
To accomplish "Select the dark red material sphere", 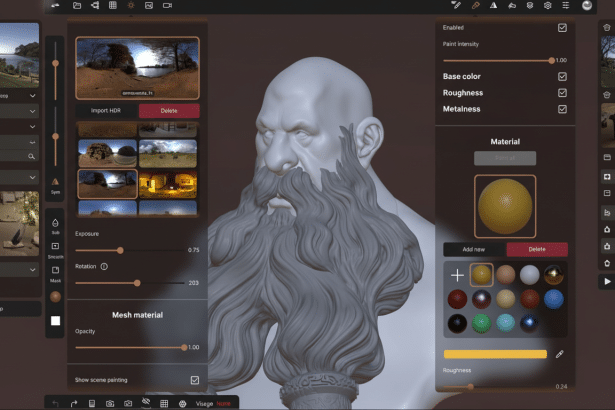I will coord(457,299).
